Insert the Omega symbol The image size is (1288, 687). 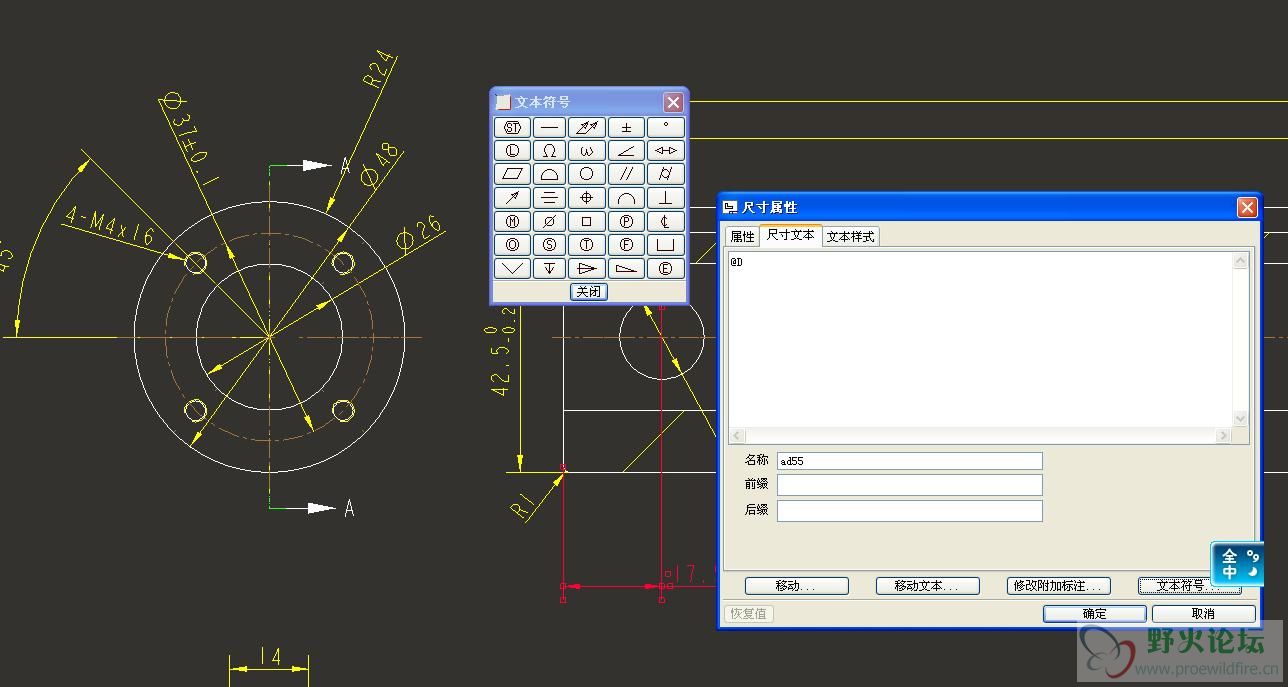click(549, 150)
